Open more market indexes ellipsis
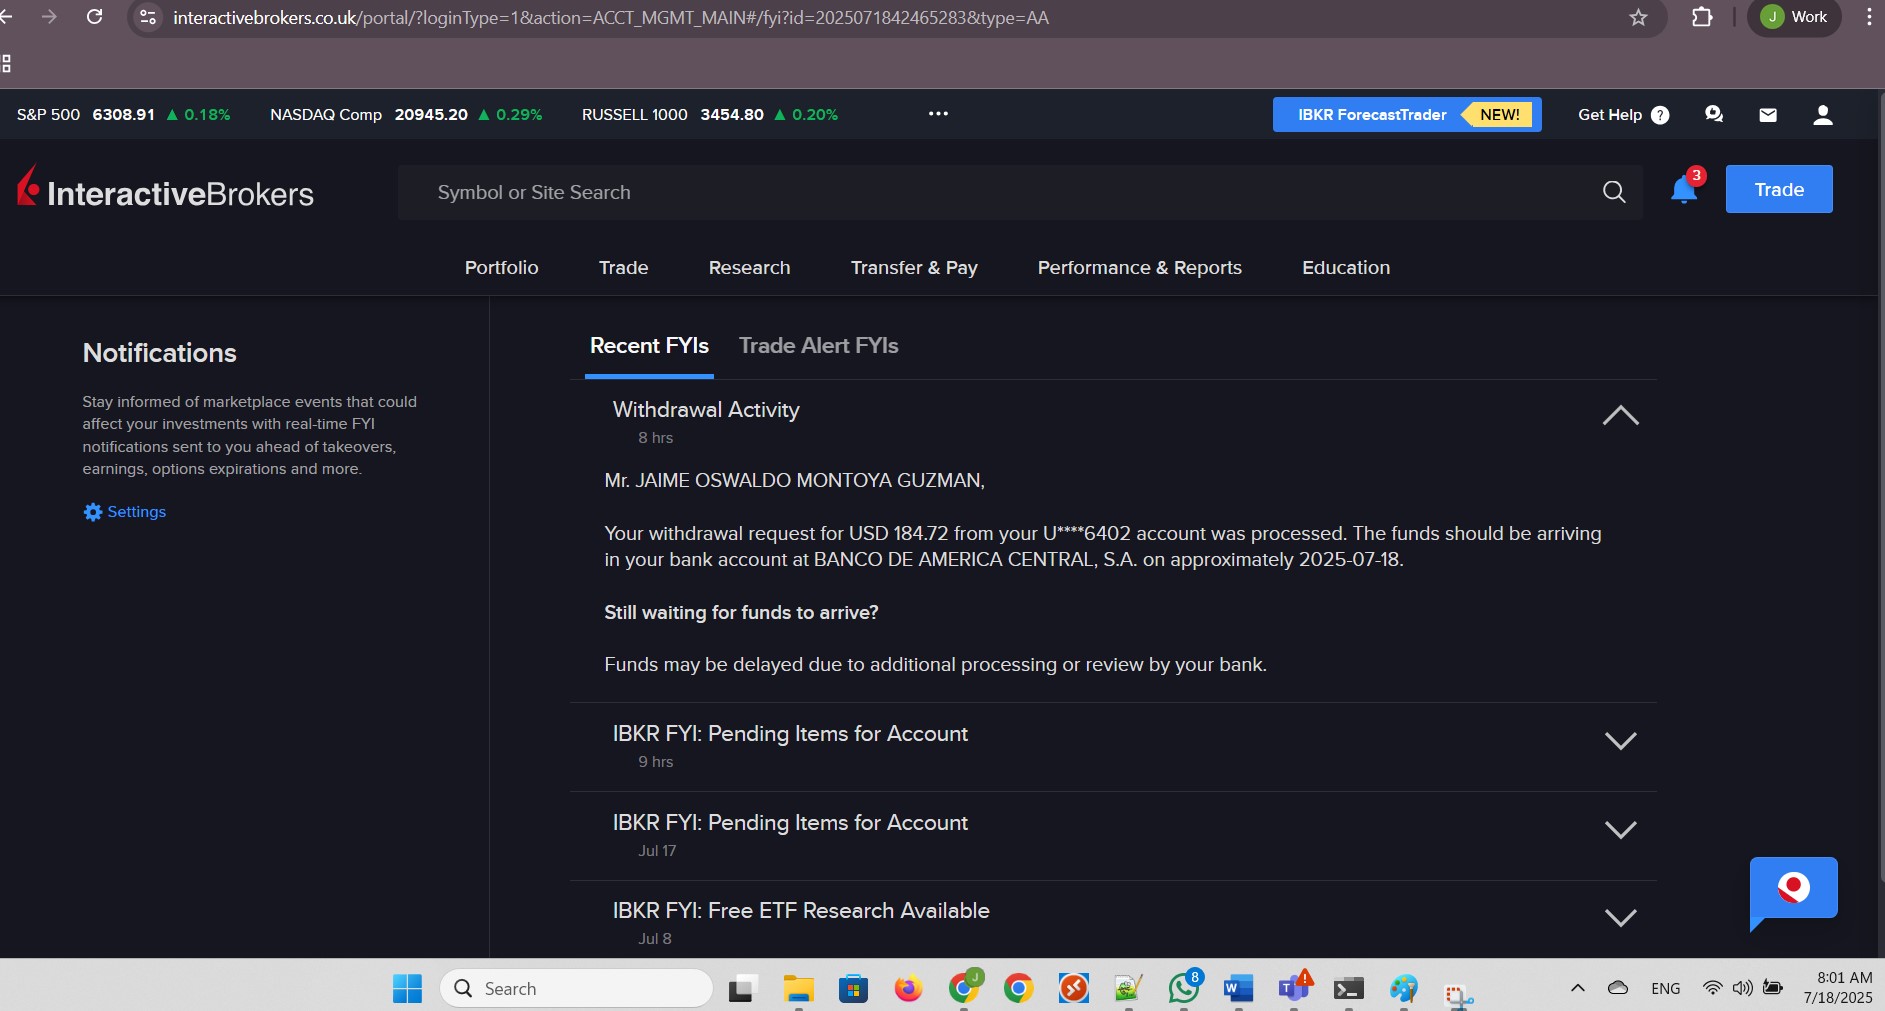 (x=938, y=114)
